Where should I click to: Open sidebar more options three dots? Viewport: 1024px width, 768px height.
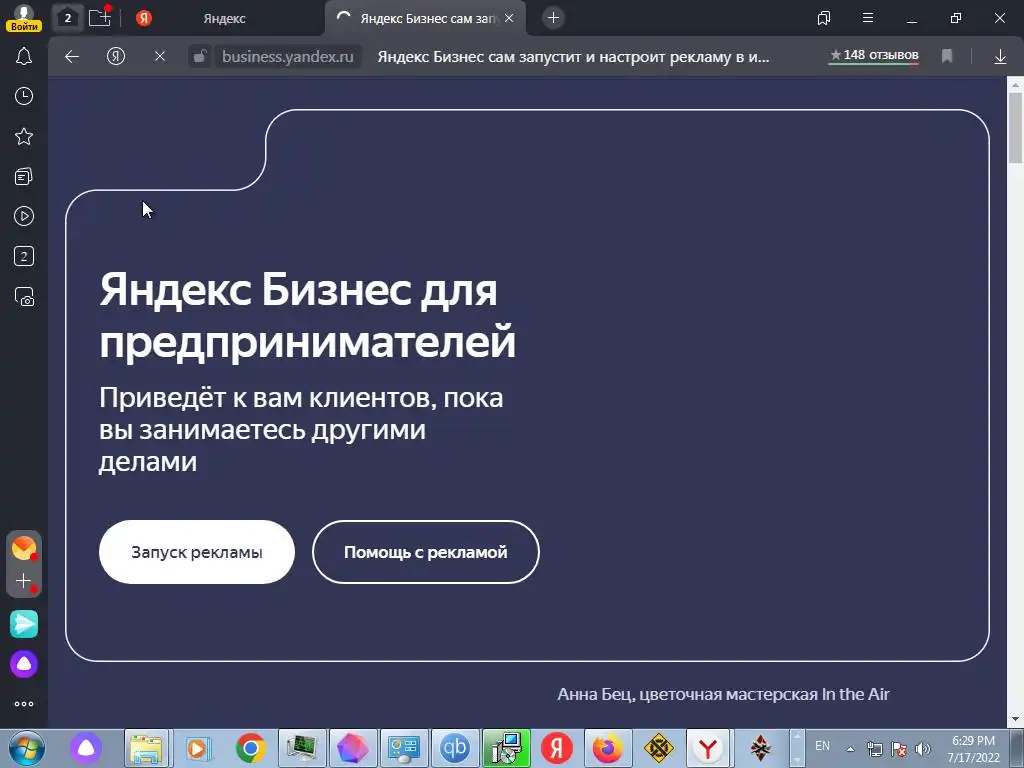click(24, 704)
